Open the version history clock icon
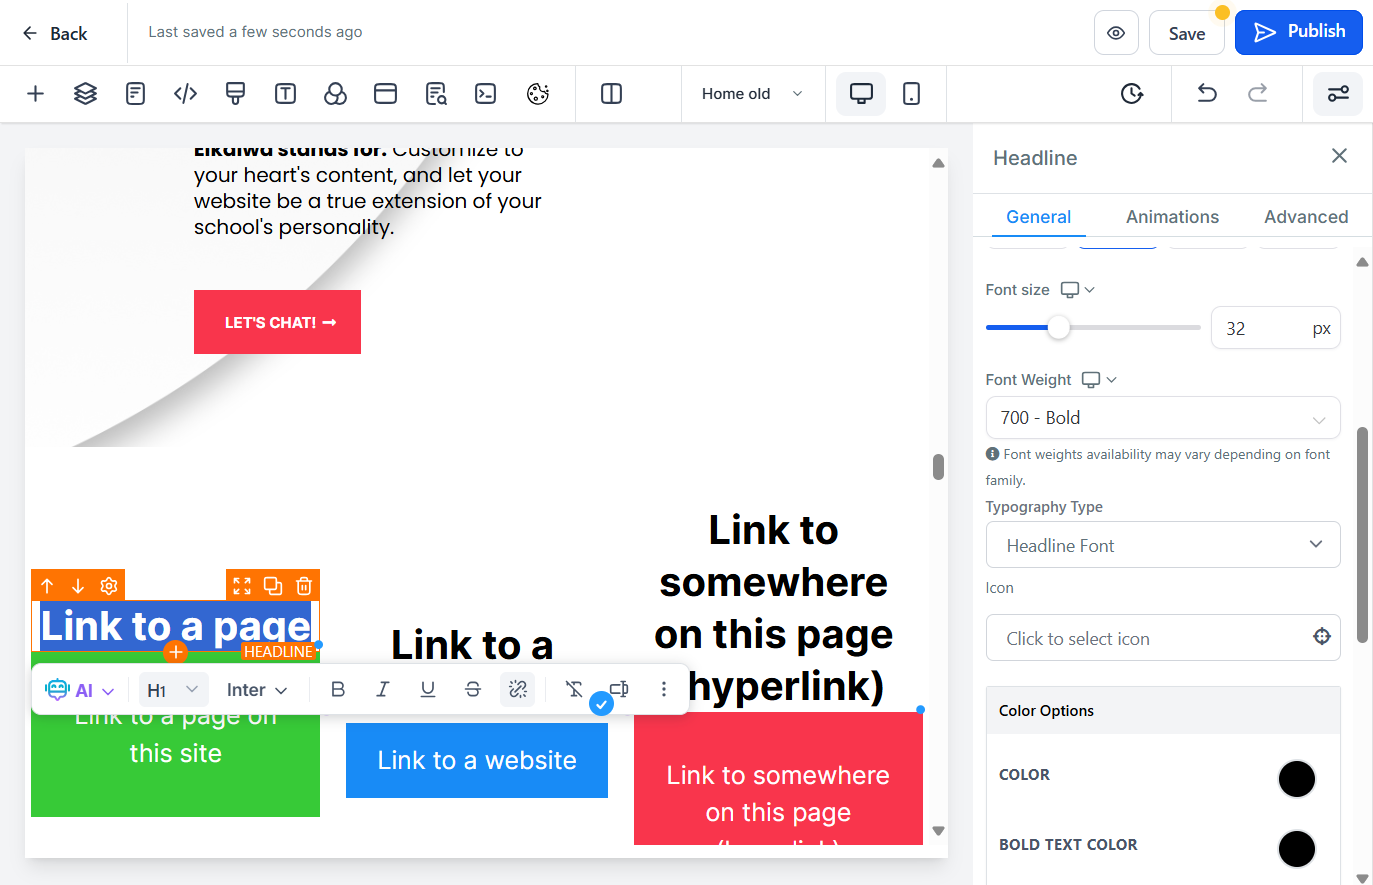This screenshot has width=1373, height=885. pyautogui.click(x=1132, y=94)
